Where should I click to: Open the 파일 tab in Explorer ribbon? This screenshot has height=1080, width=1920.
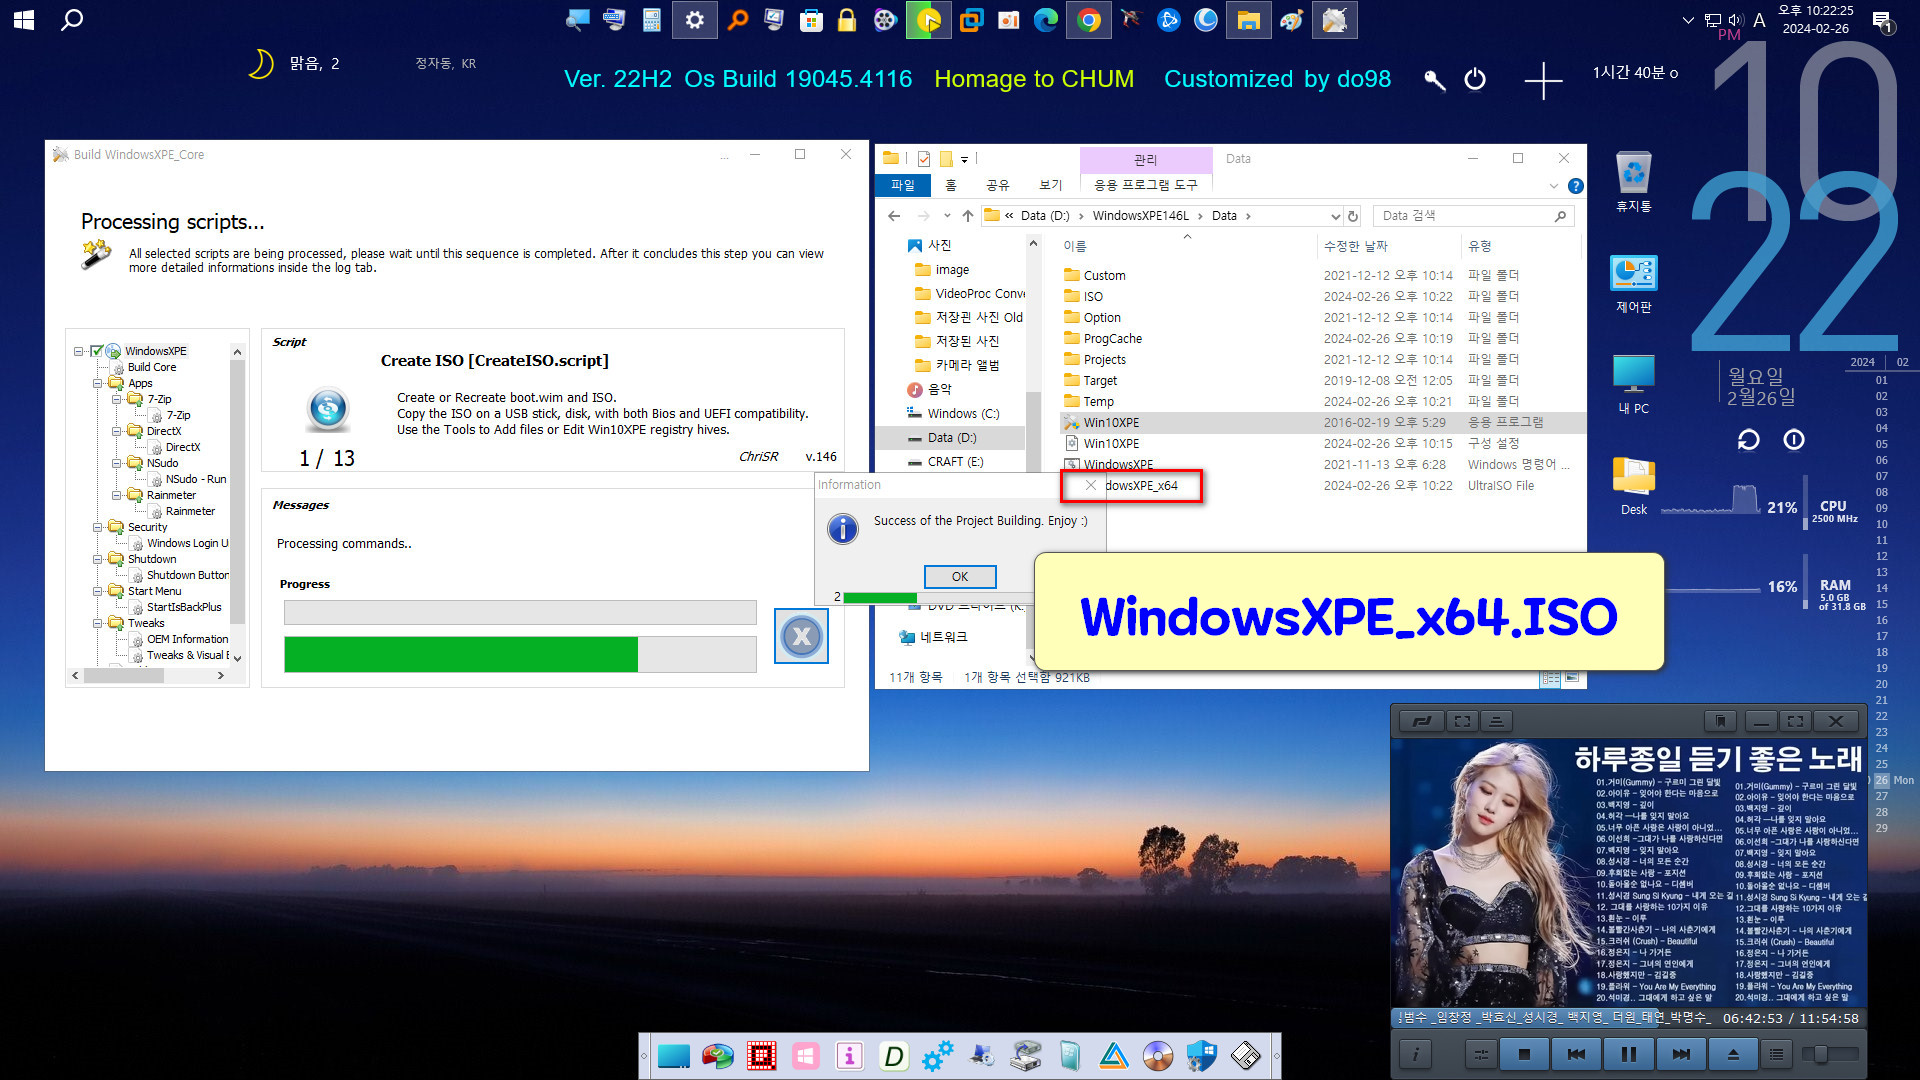click(903, 185)
